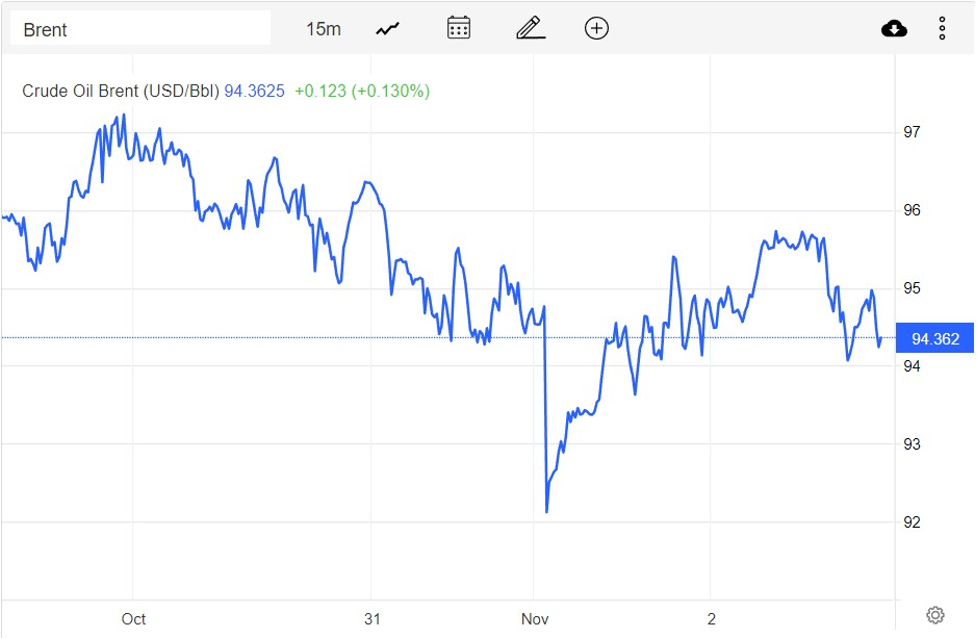Select the pencil drawing tool

click(530, 28)
